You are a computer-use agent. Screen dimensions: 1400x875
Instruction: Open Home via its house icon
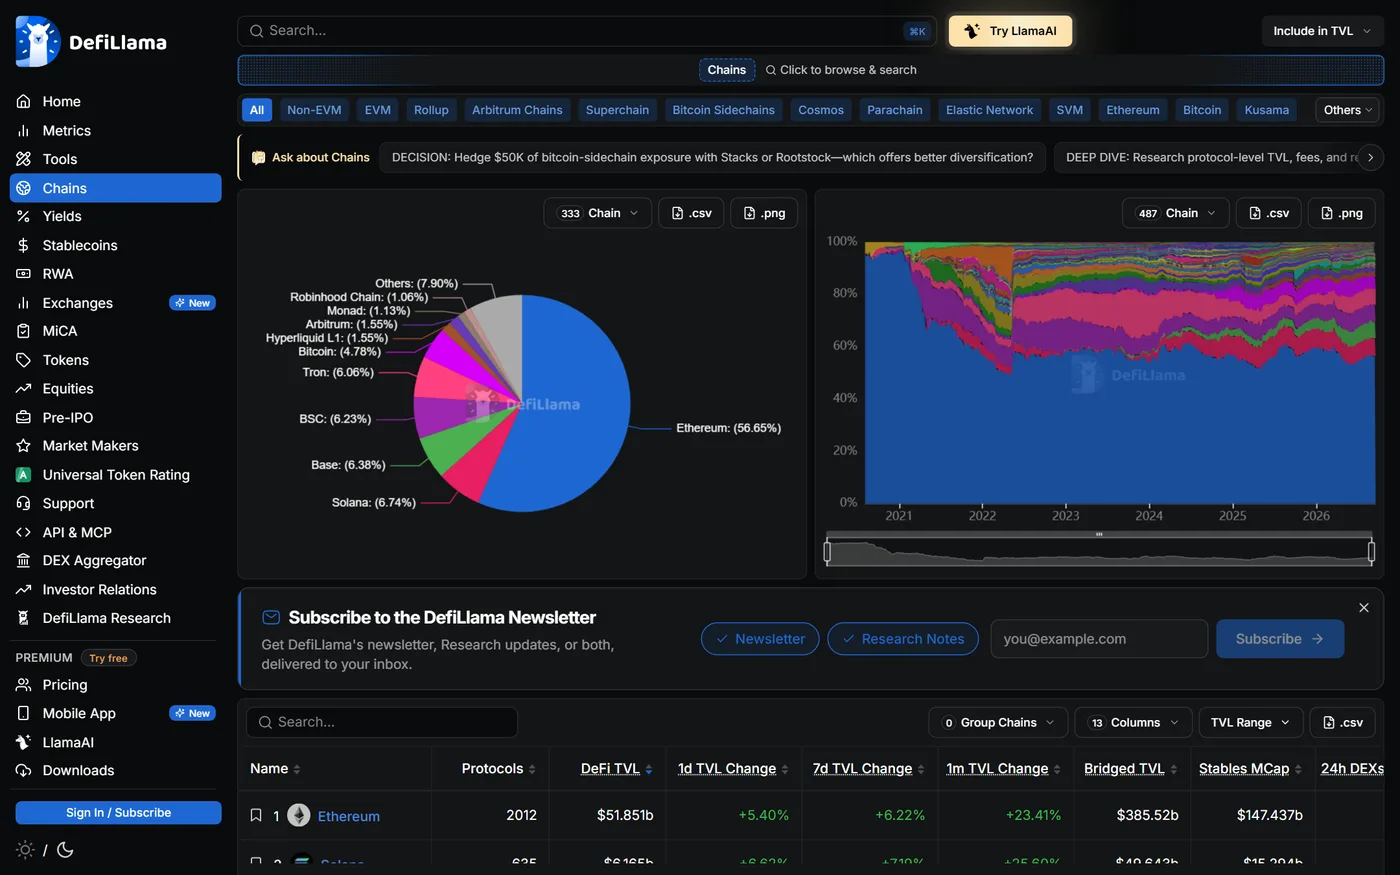coord(23,102)
